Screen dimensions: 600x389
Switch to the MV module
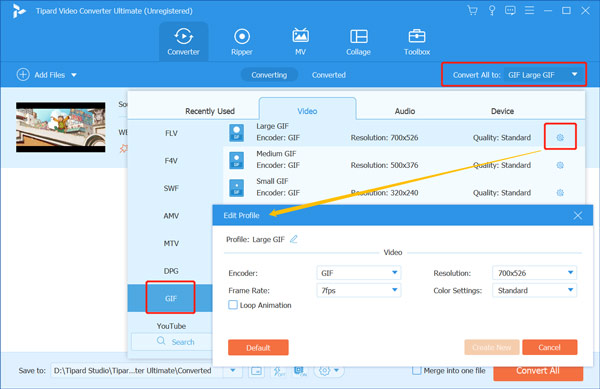(x=300, y=42)
